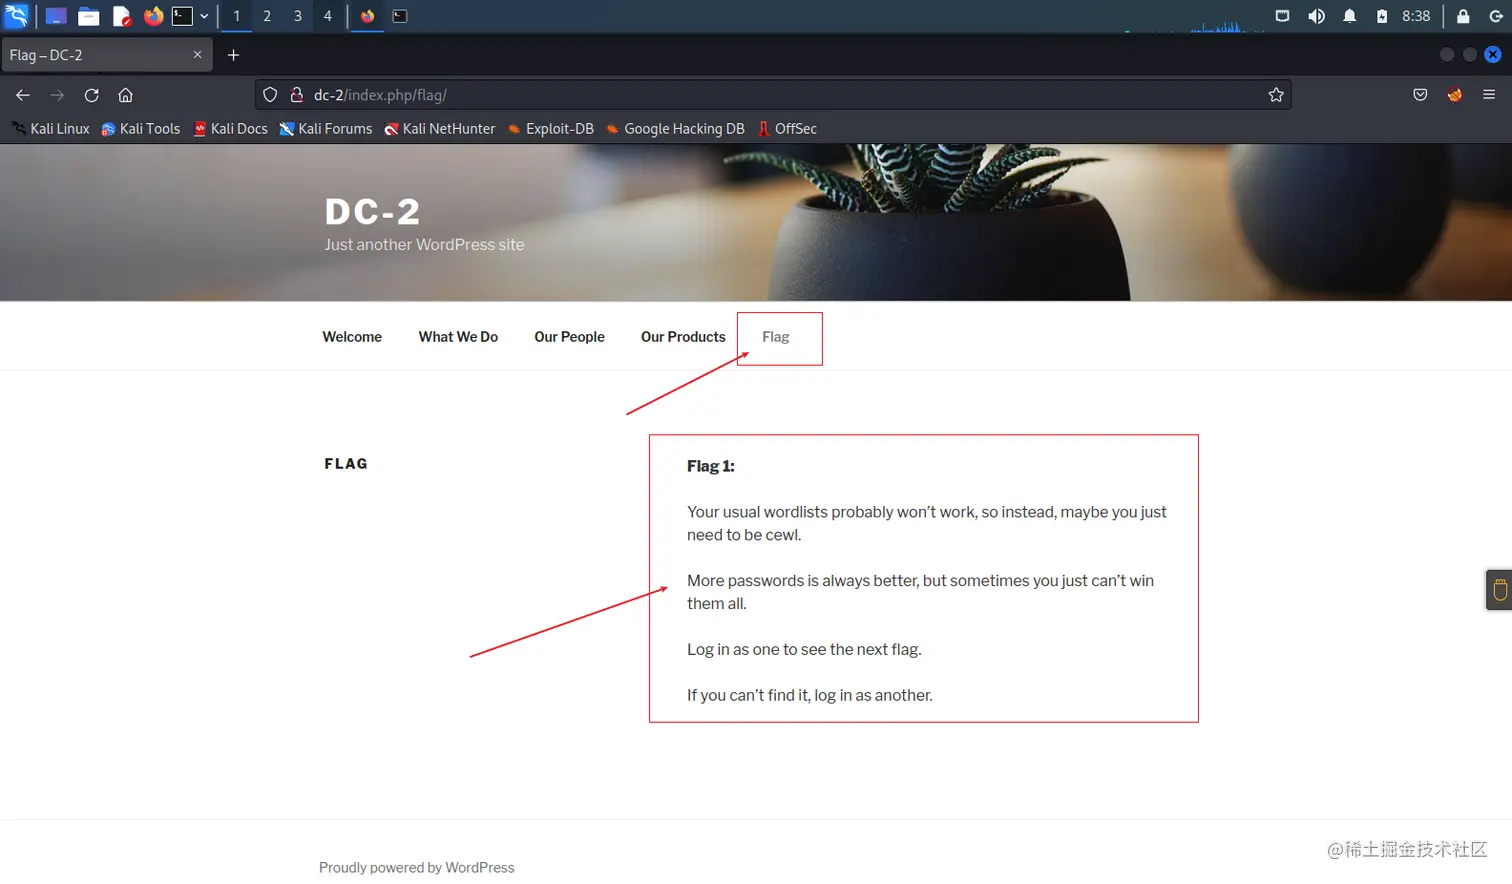Open the Exploit-DB bookmark

click(551, 128)
